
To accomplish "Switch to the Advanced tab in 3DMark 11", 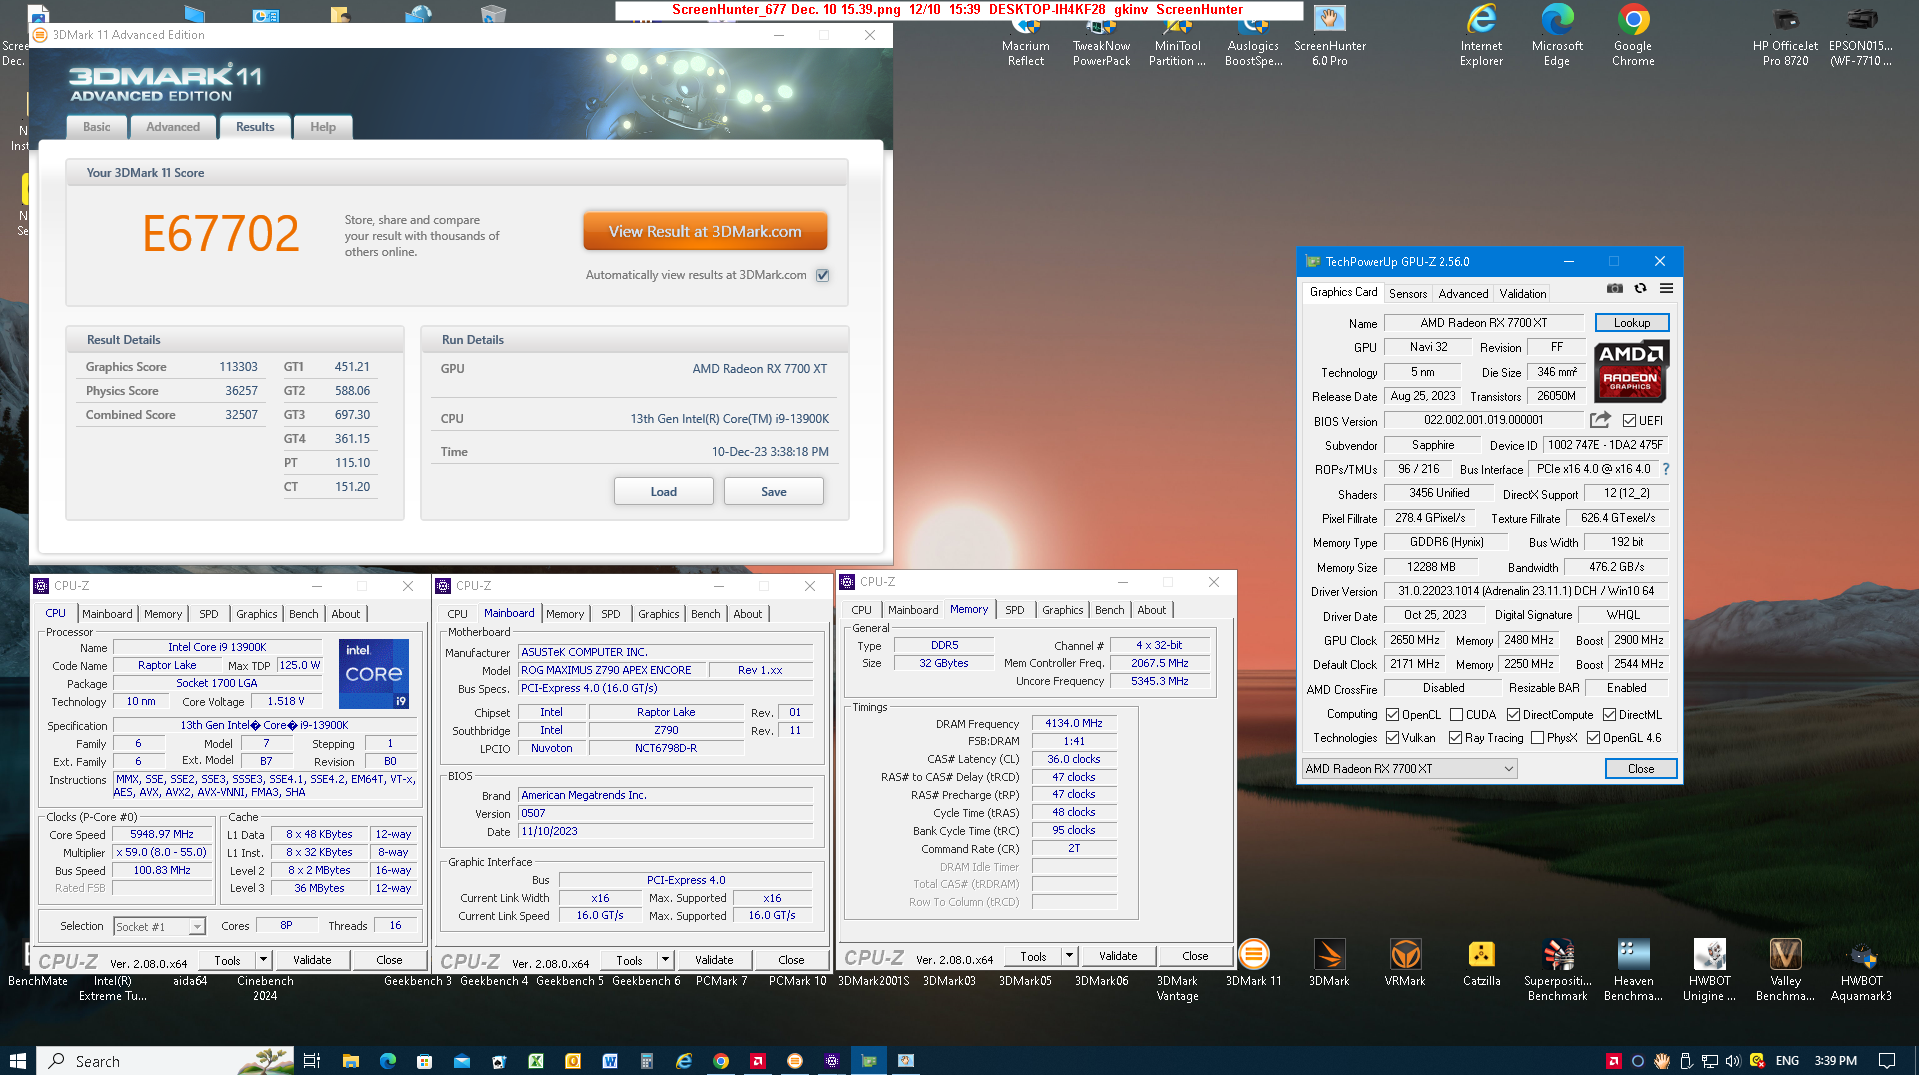I will click(173, 127).
